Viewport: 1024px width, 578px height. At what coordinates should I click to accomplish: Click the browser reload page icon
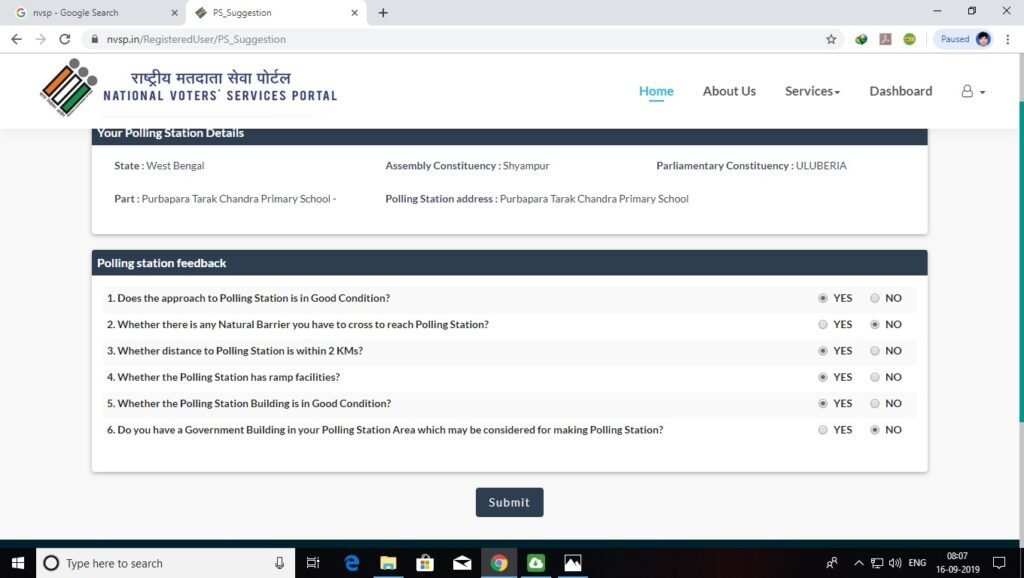(65, 39)
